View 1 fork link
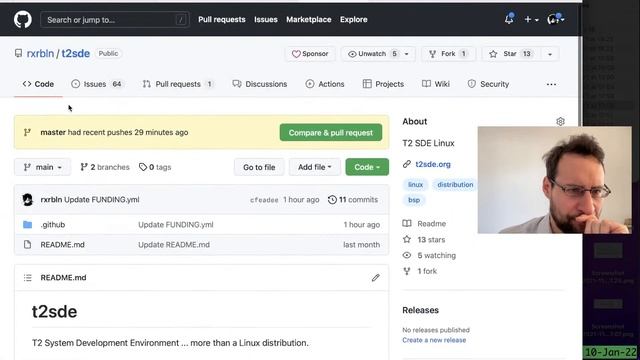 click(x=420, y=271)
